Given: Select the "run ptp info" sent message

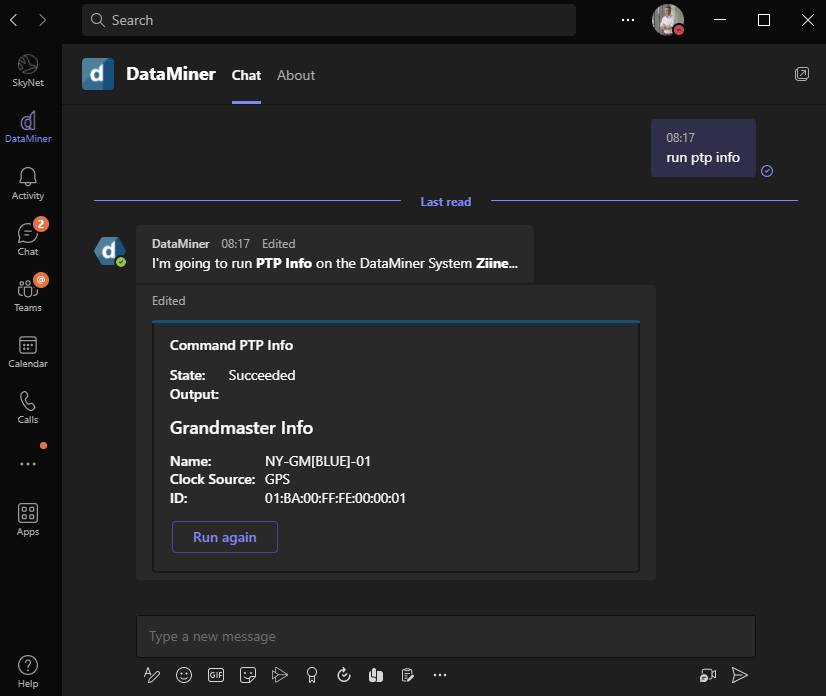Looking at the screenshot, I should click(703, 148).
